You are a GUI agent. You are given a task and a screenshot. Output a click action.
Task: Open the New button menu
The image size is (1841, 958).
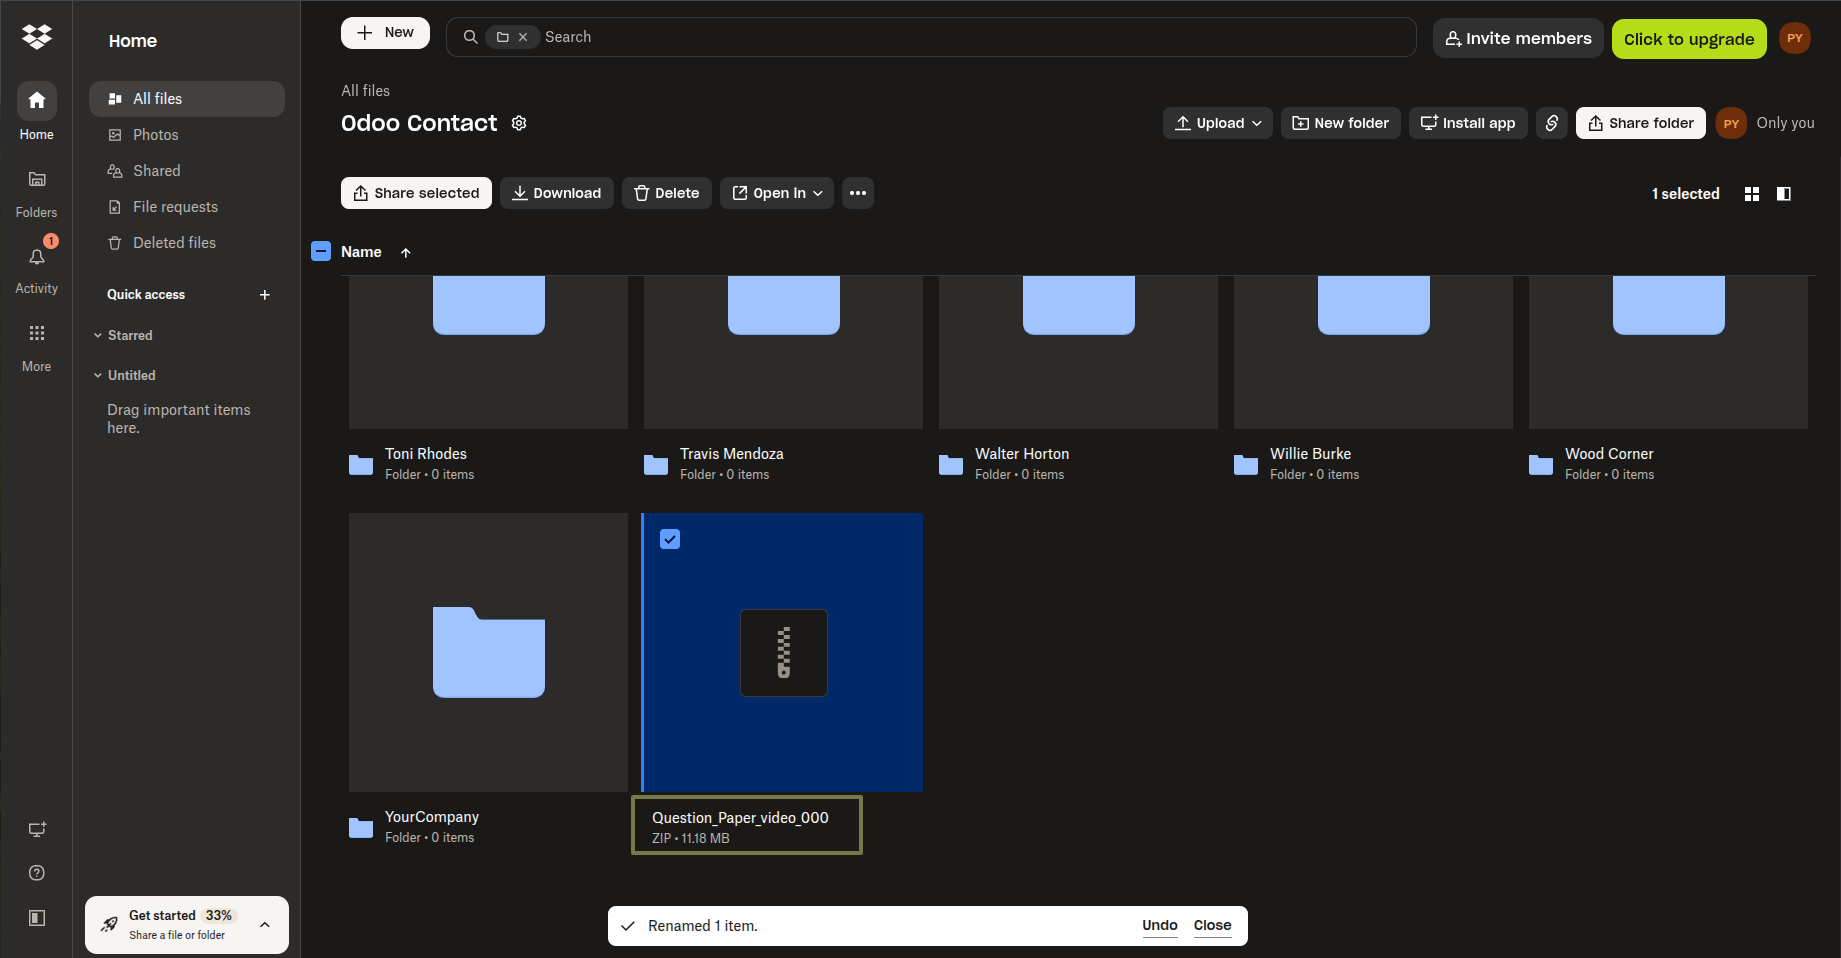tap(385, 33)
